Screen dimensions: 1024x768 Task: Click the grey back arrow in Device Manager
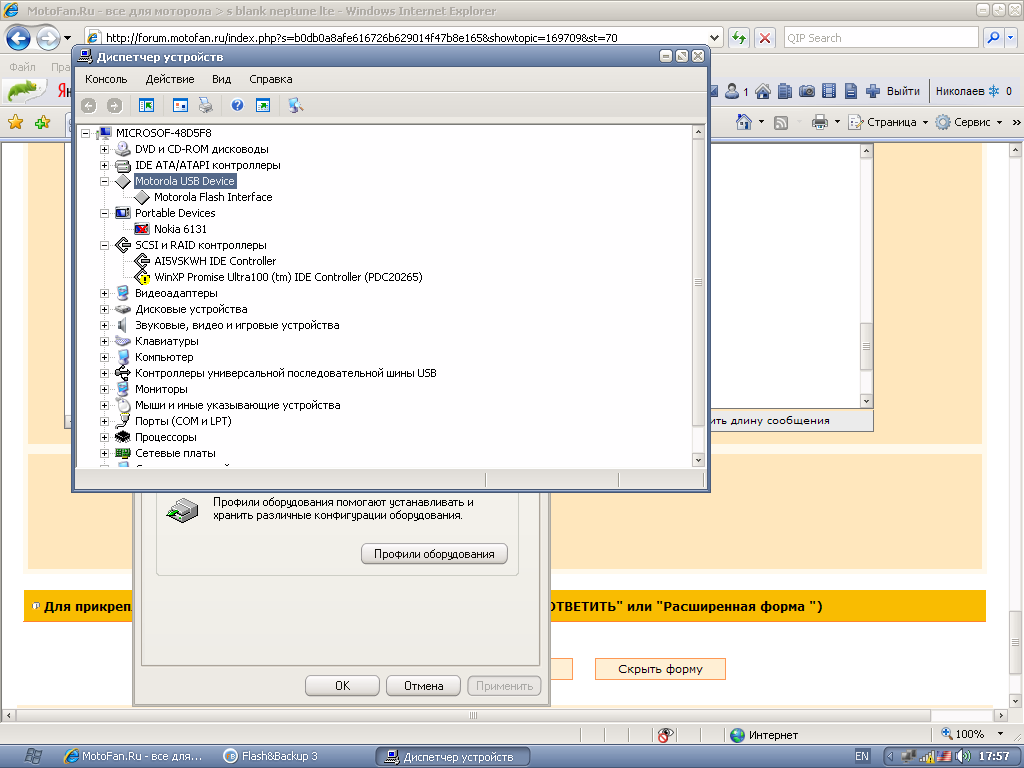89,105
